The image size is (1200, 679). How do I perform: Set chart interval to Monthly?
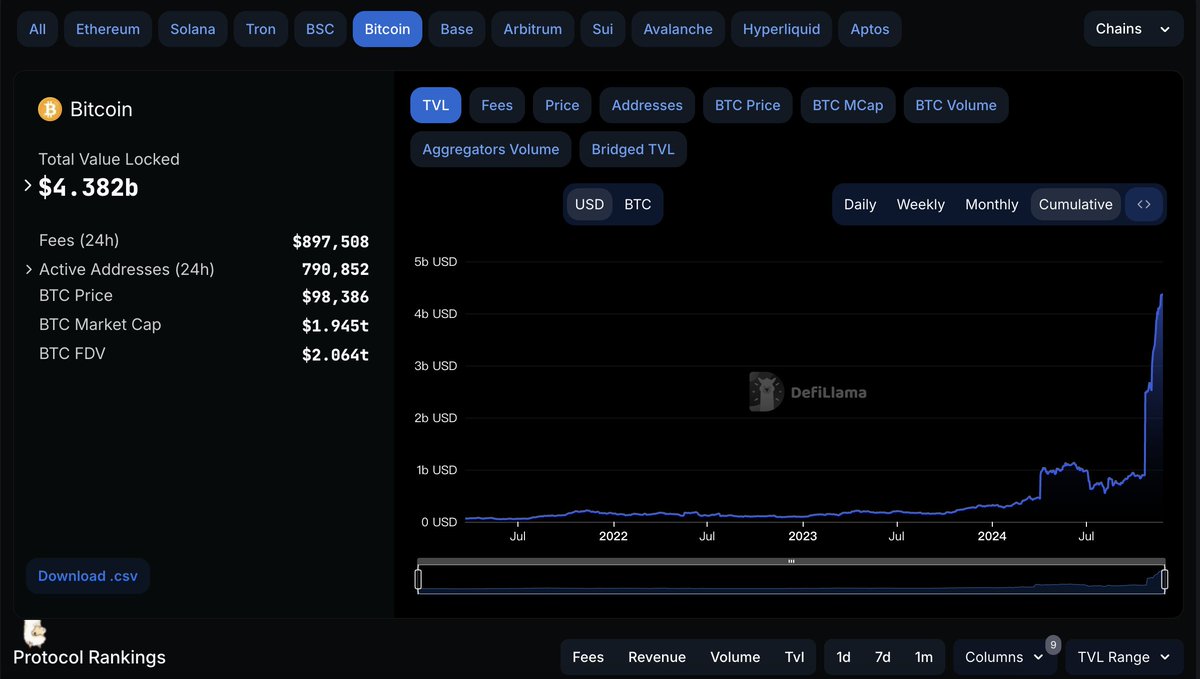992,204
